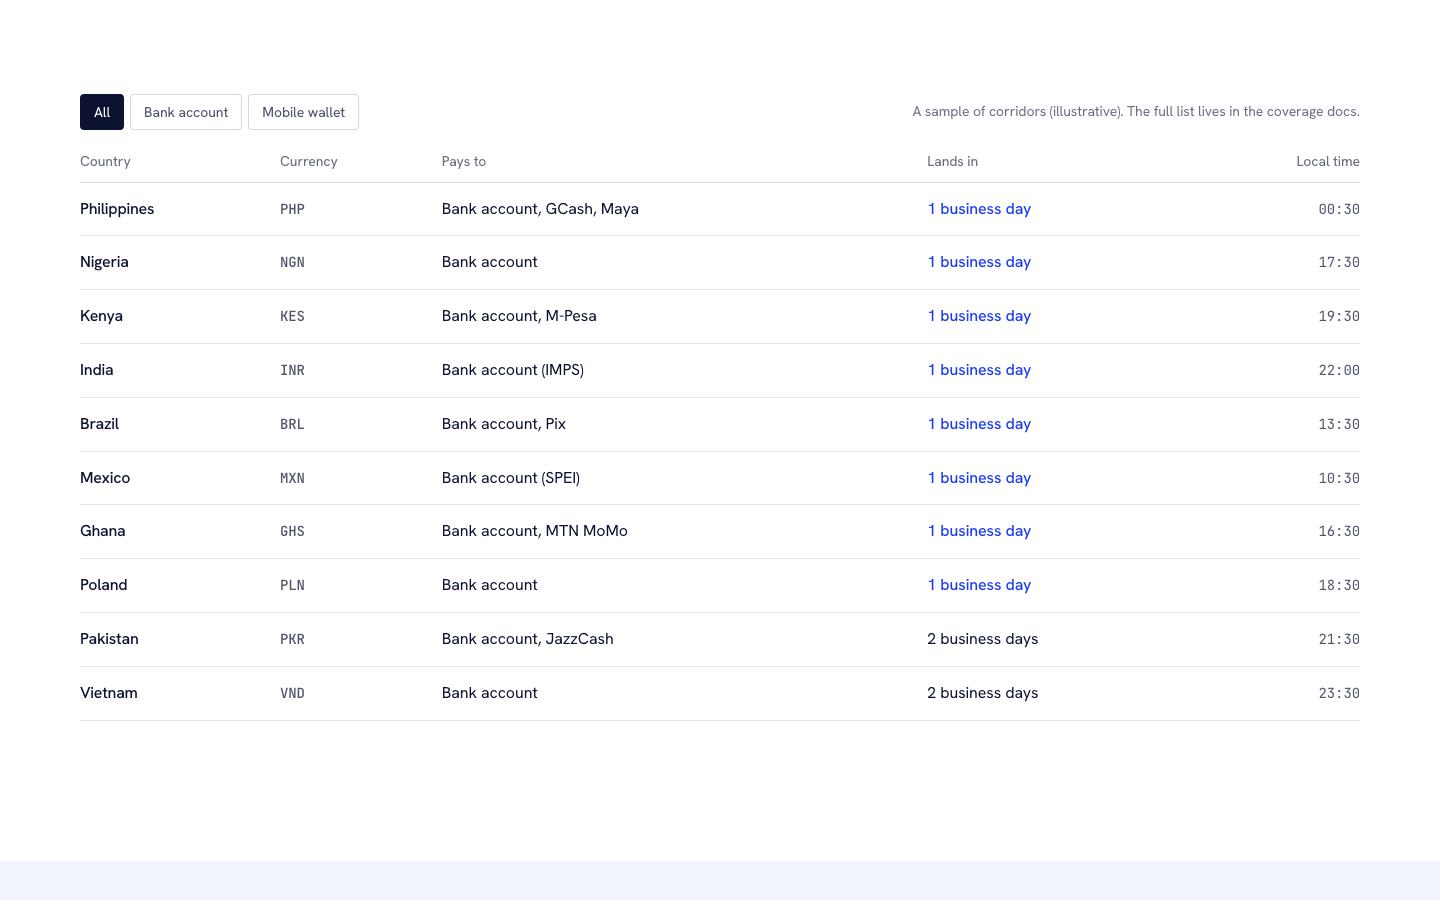Viewport: 1440px width, 900px height.
Task: Click the corridors sample note text
Action: pos(1136,112)
